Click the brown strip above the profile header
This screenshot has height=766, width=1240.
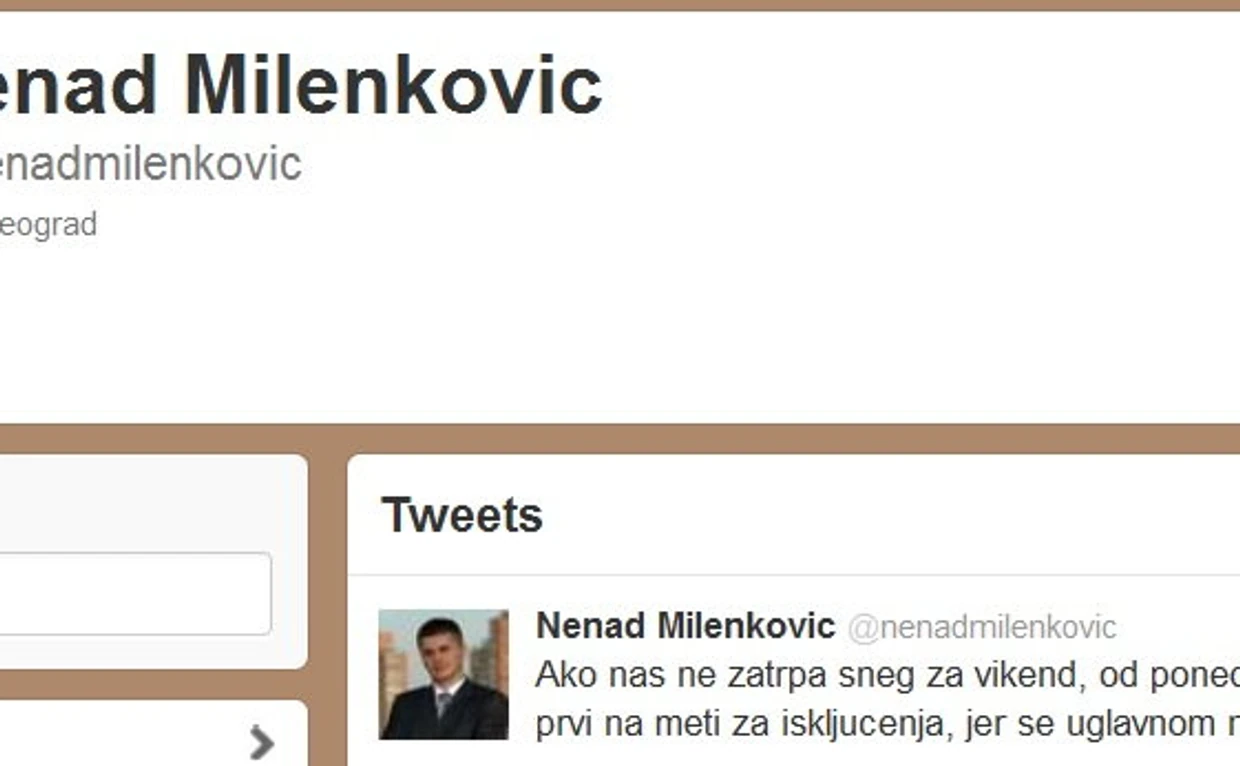point(620,5)
